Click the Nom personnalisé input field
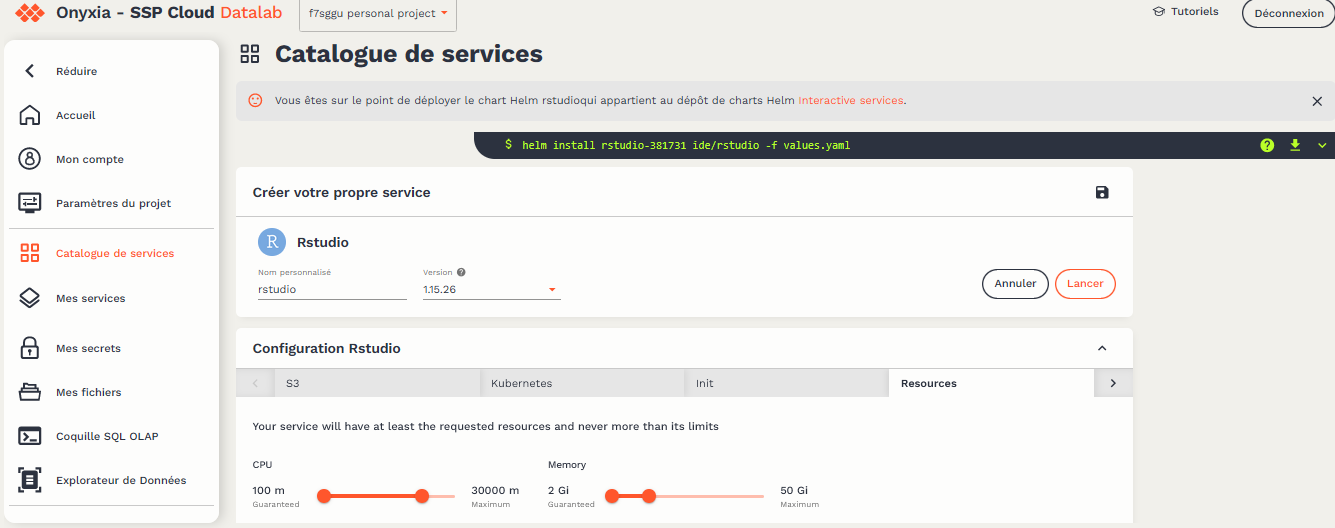Image resolution: width=1335 pixels, height=528 pixels. (331, 290)
